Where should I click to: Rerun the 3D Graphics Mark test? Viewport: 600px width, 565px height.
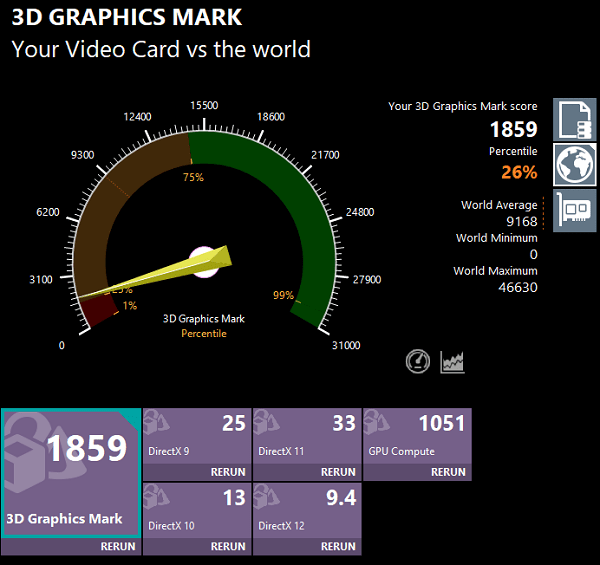point(118,546)
